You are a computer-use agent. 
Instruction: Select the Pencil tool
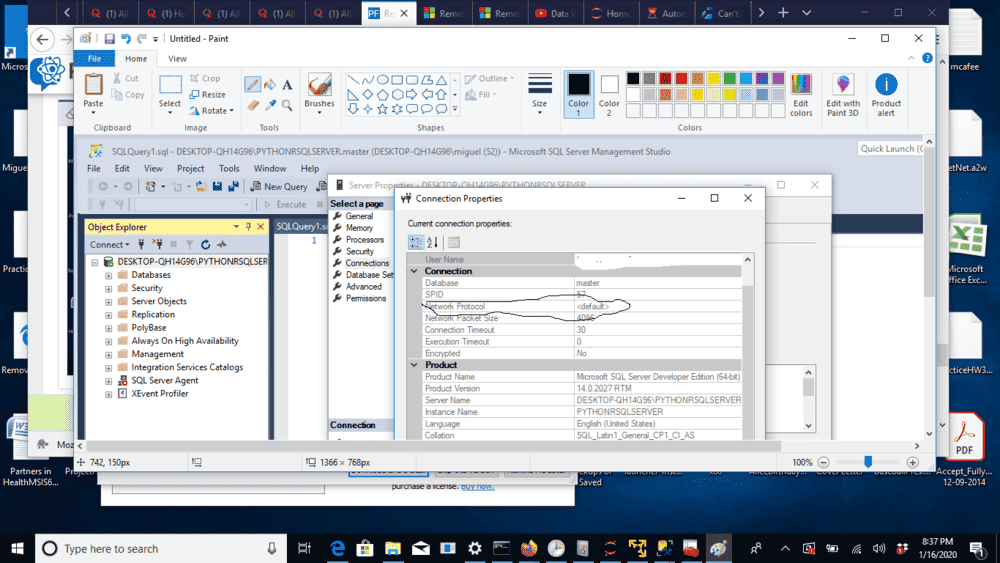pos(253,85)
